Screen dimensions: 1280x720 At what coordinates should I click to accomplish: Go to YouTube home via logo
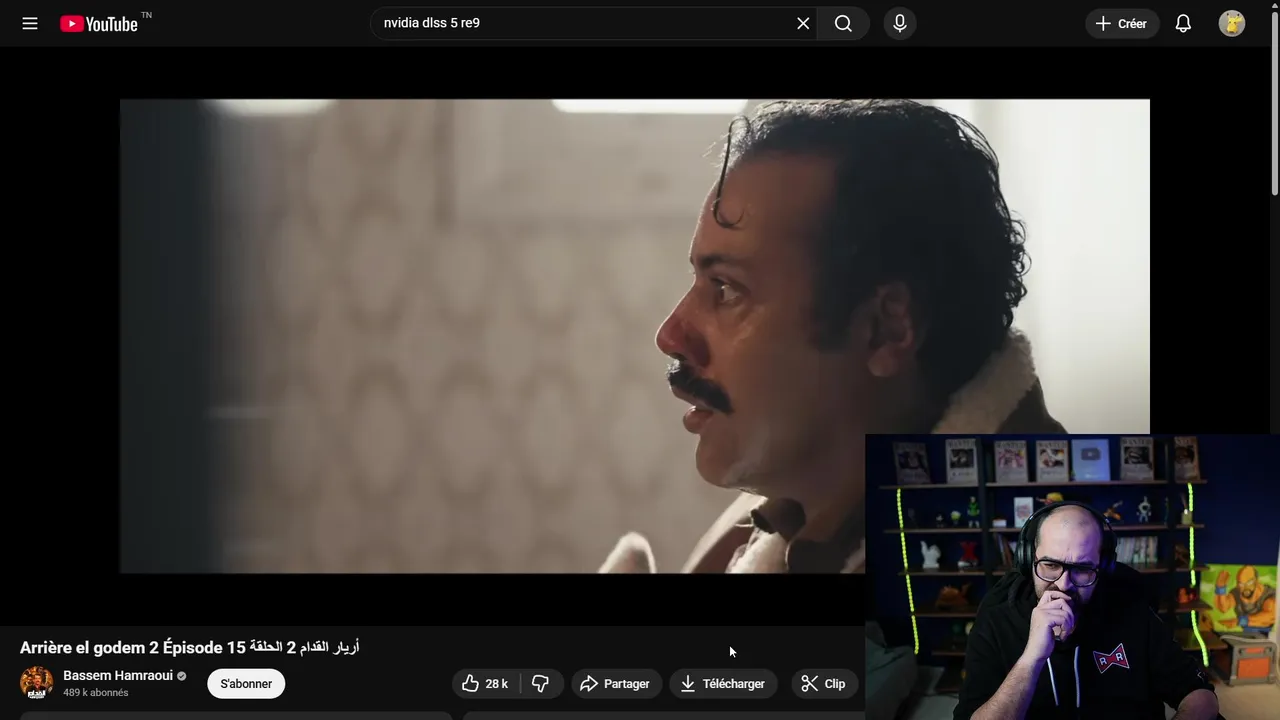[99, 24]
